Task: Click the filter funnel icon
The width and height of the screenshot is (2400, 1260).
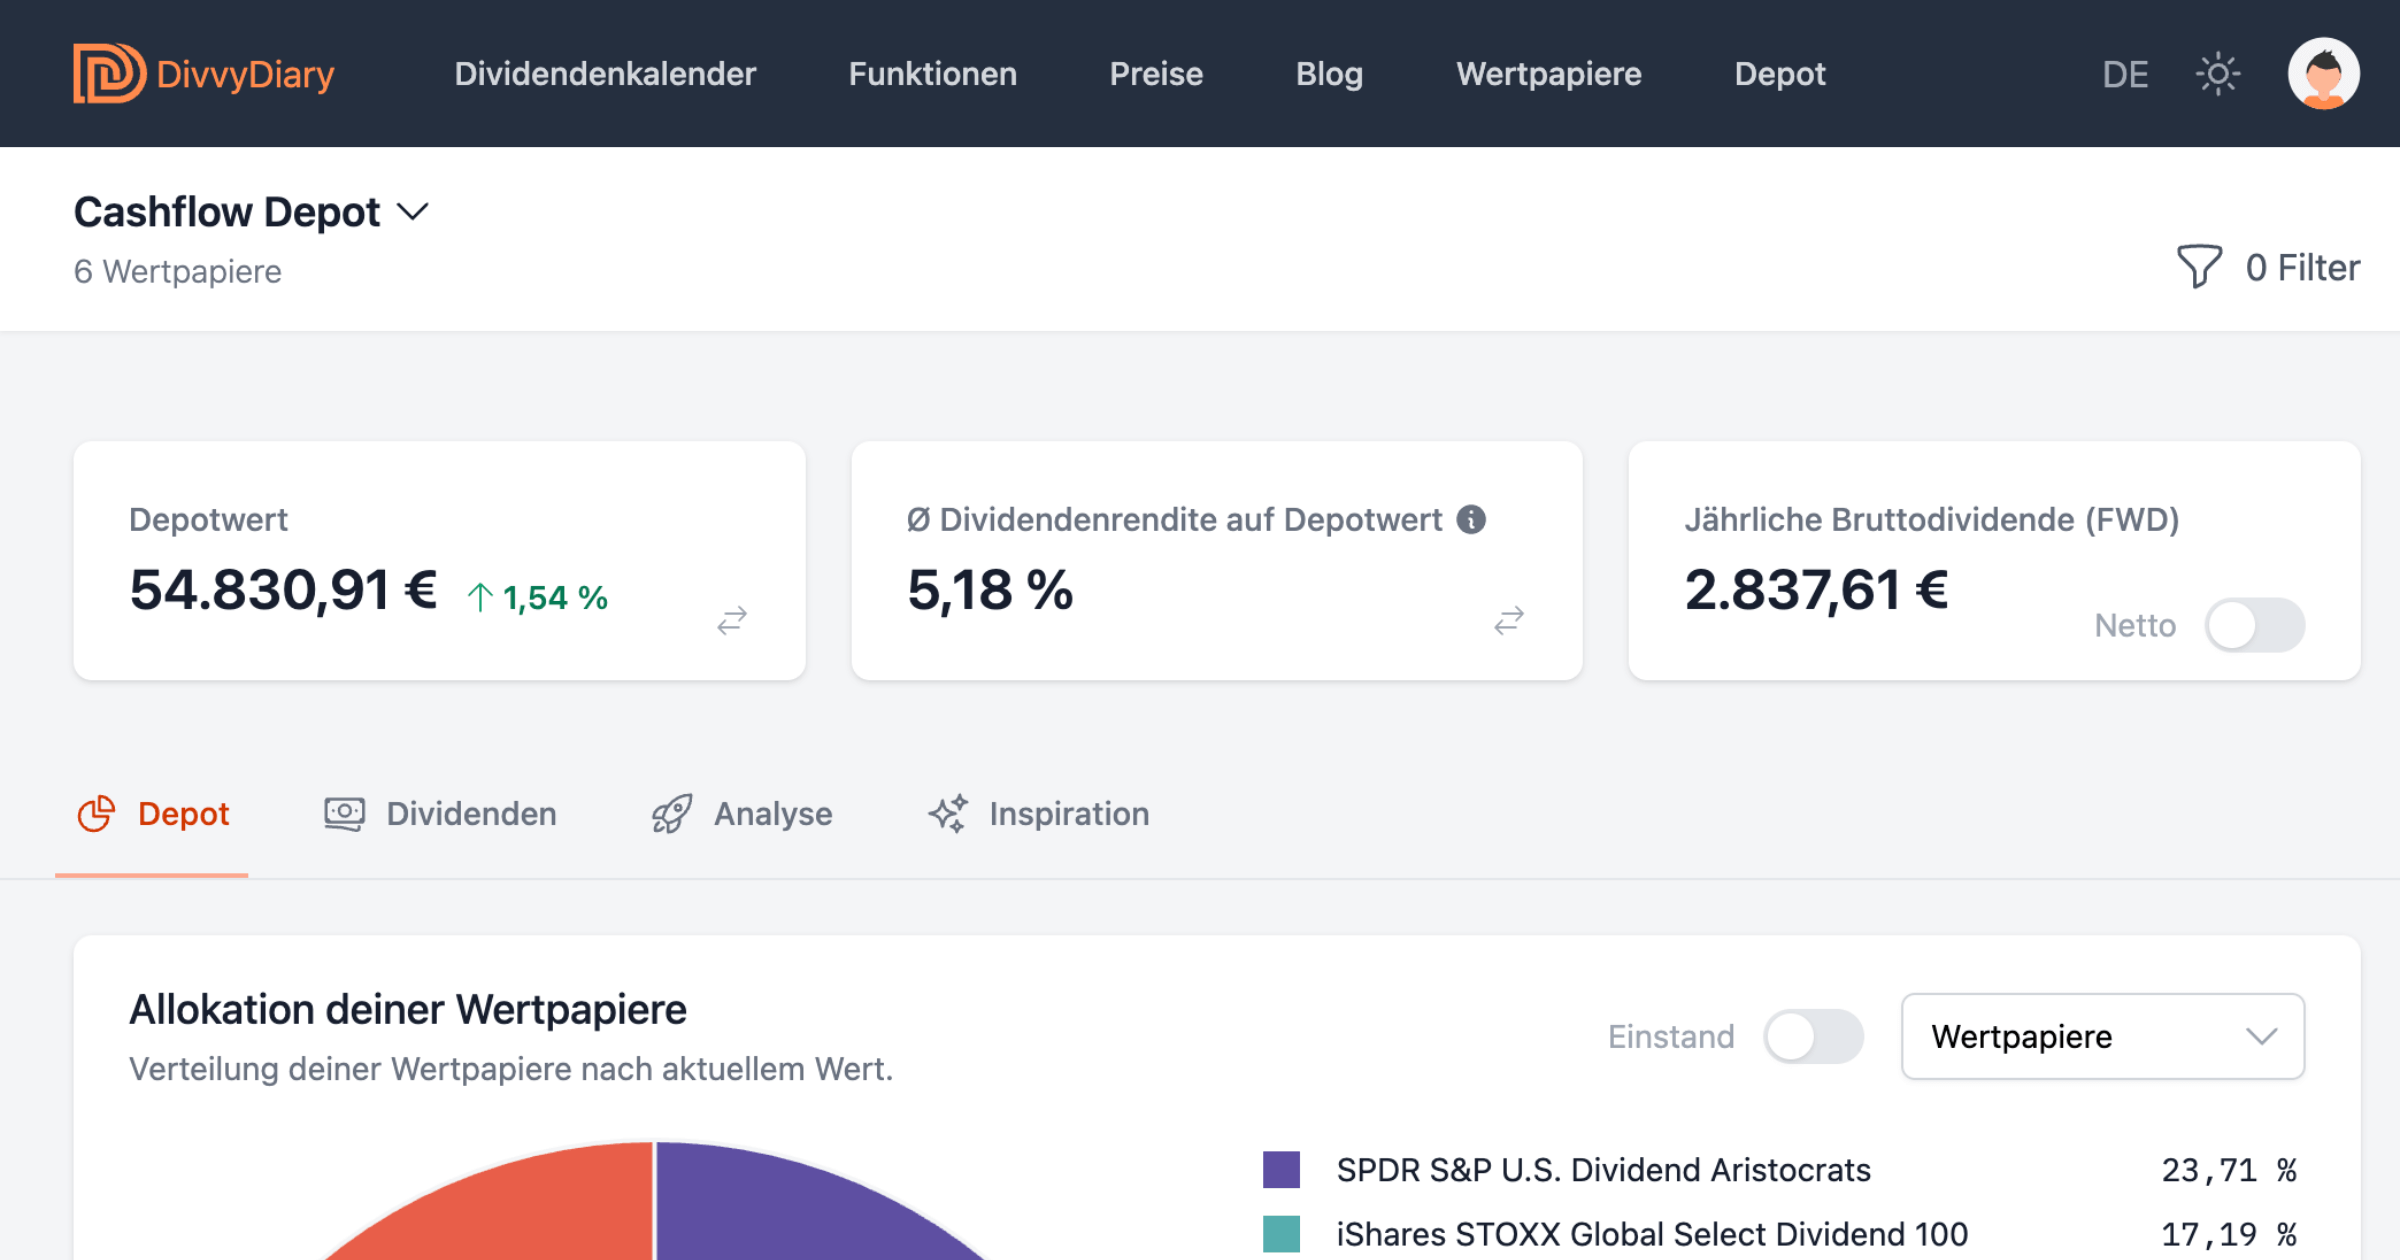Action: point(2198,267)
